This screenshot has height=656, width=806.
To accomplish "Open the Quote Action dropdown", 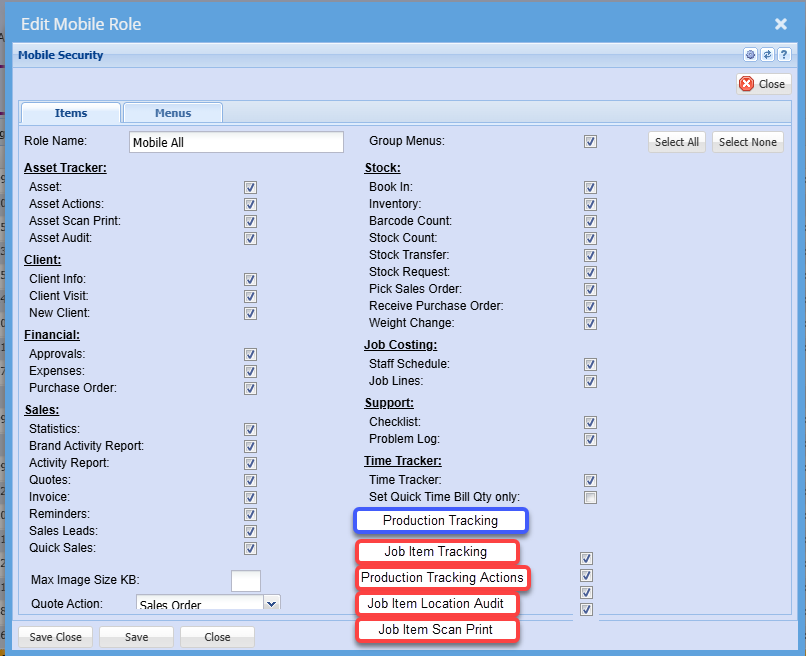I will (x=271, y=603).
